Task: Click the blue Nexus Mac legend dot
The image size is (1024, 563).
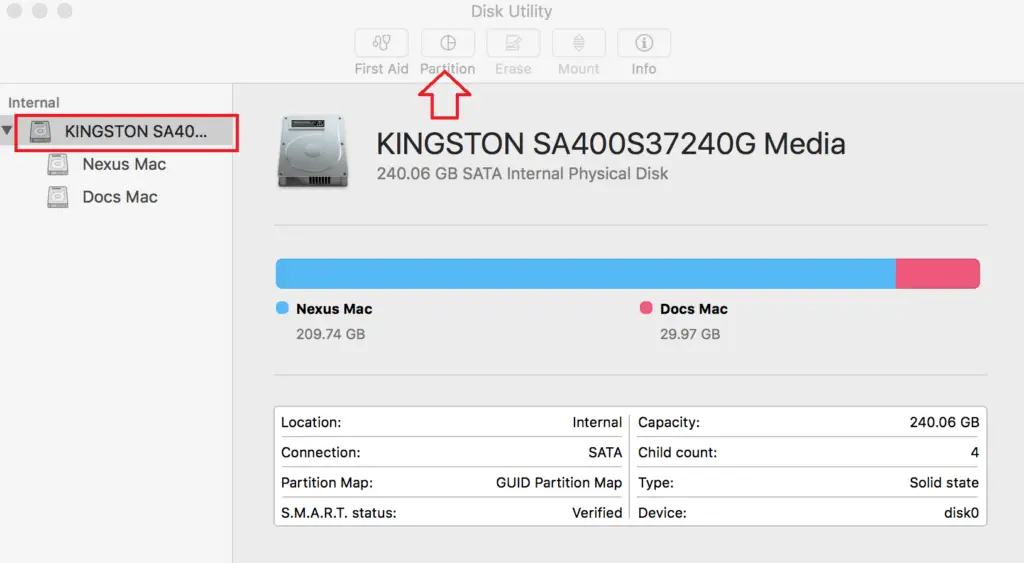Action: click(282, 308)
